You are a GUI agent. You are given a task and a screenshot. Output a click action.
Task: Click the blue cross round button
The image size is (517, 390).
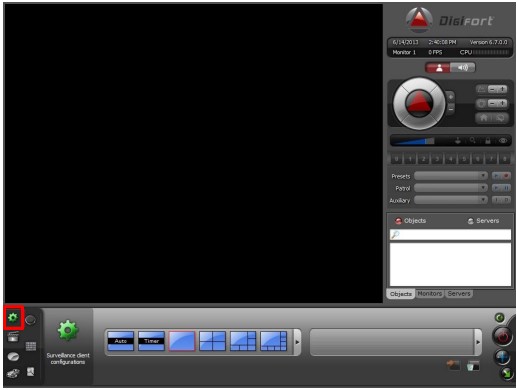502,357
